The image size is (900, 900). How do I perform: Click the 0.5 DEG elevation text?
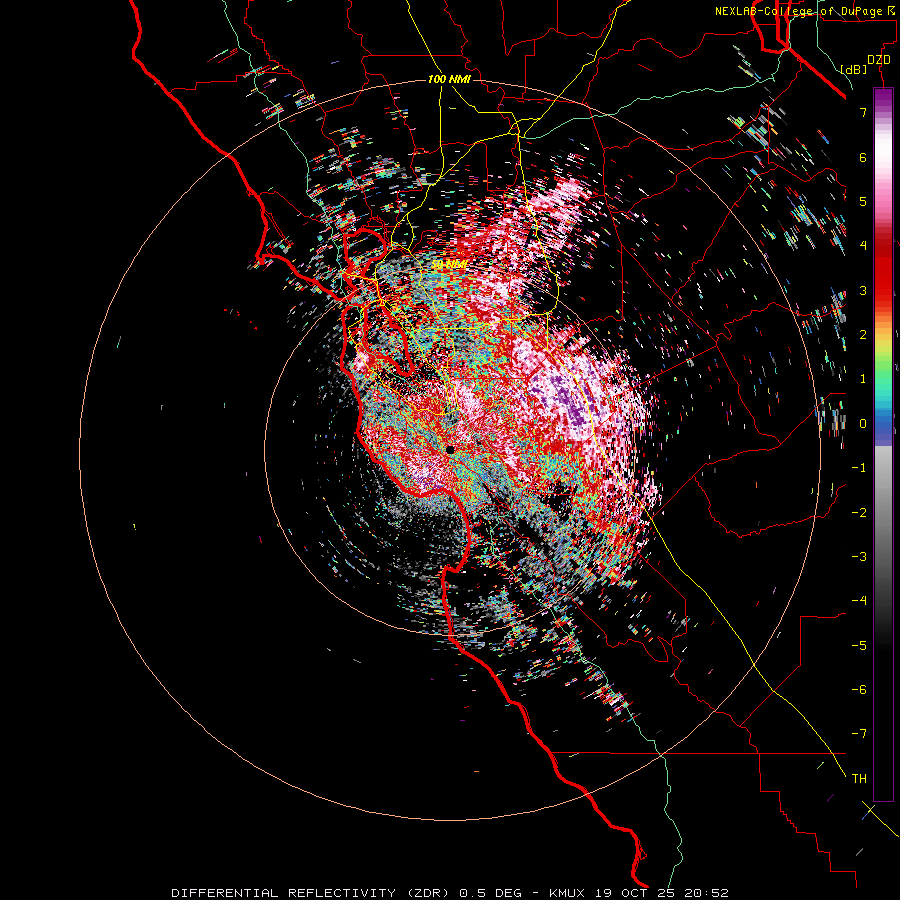[490, 893]
